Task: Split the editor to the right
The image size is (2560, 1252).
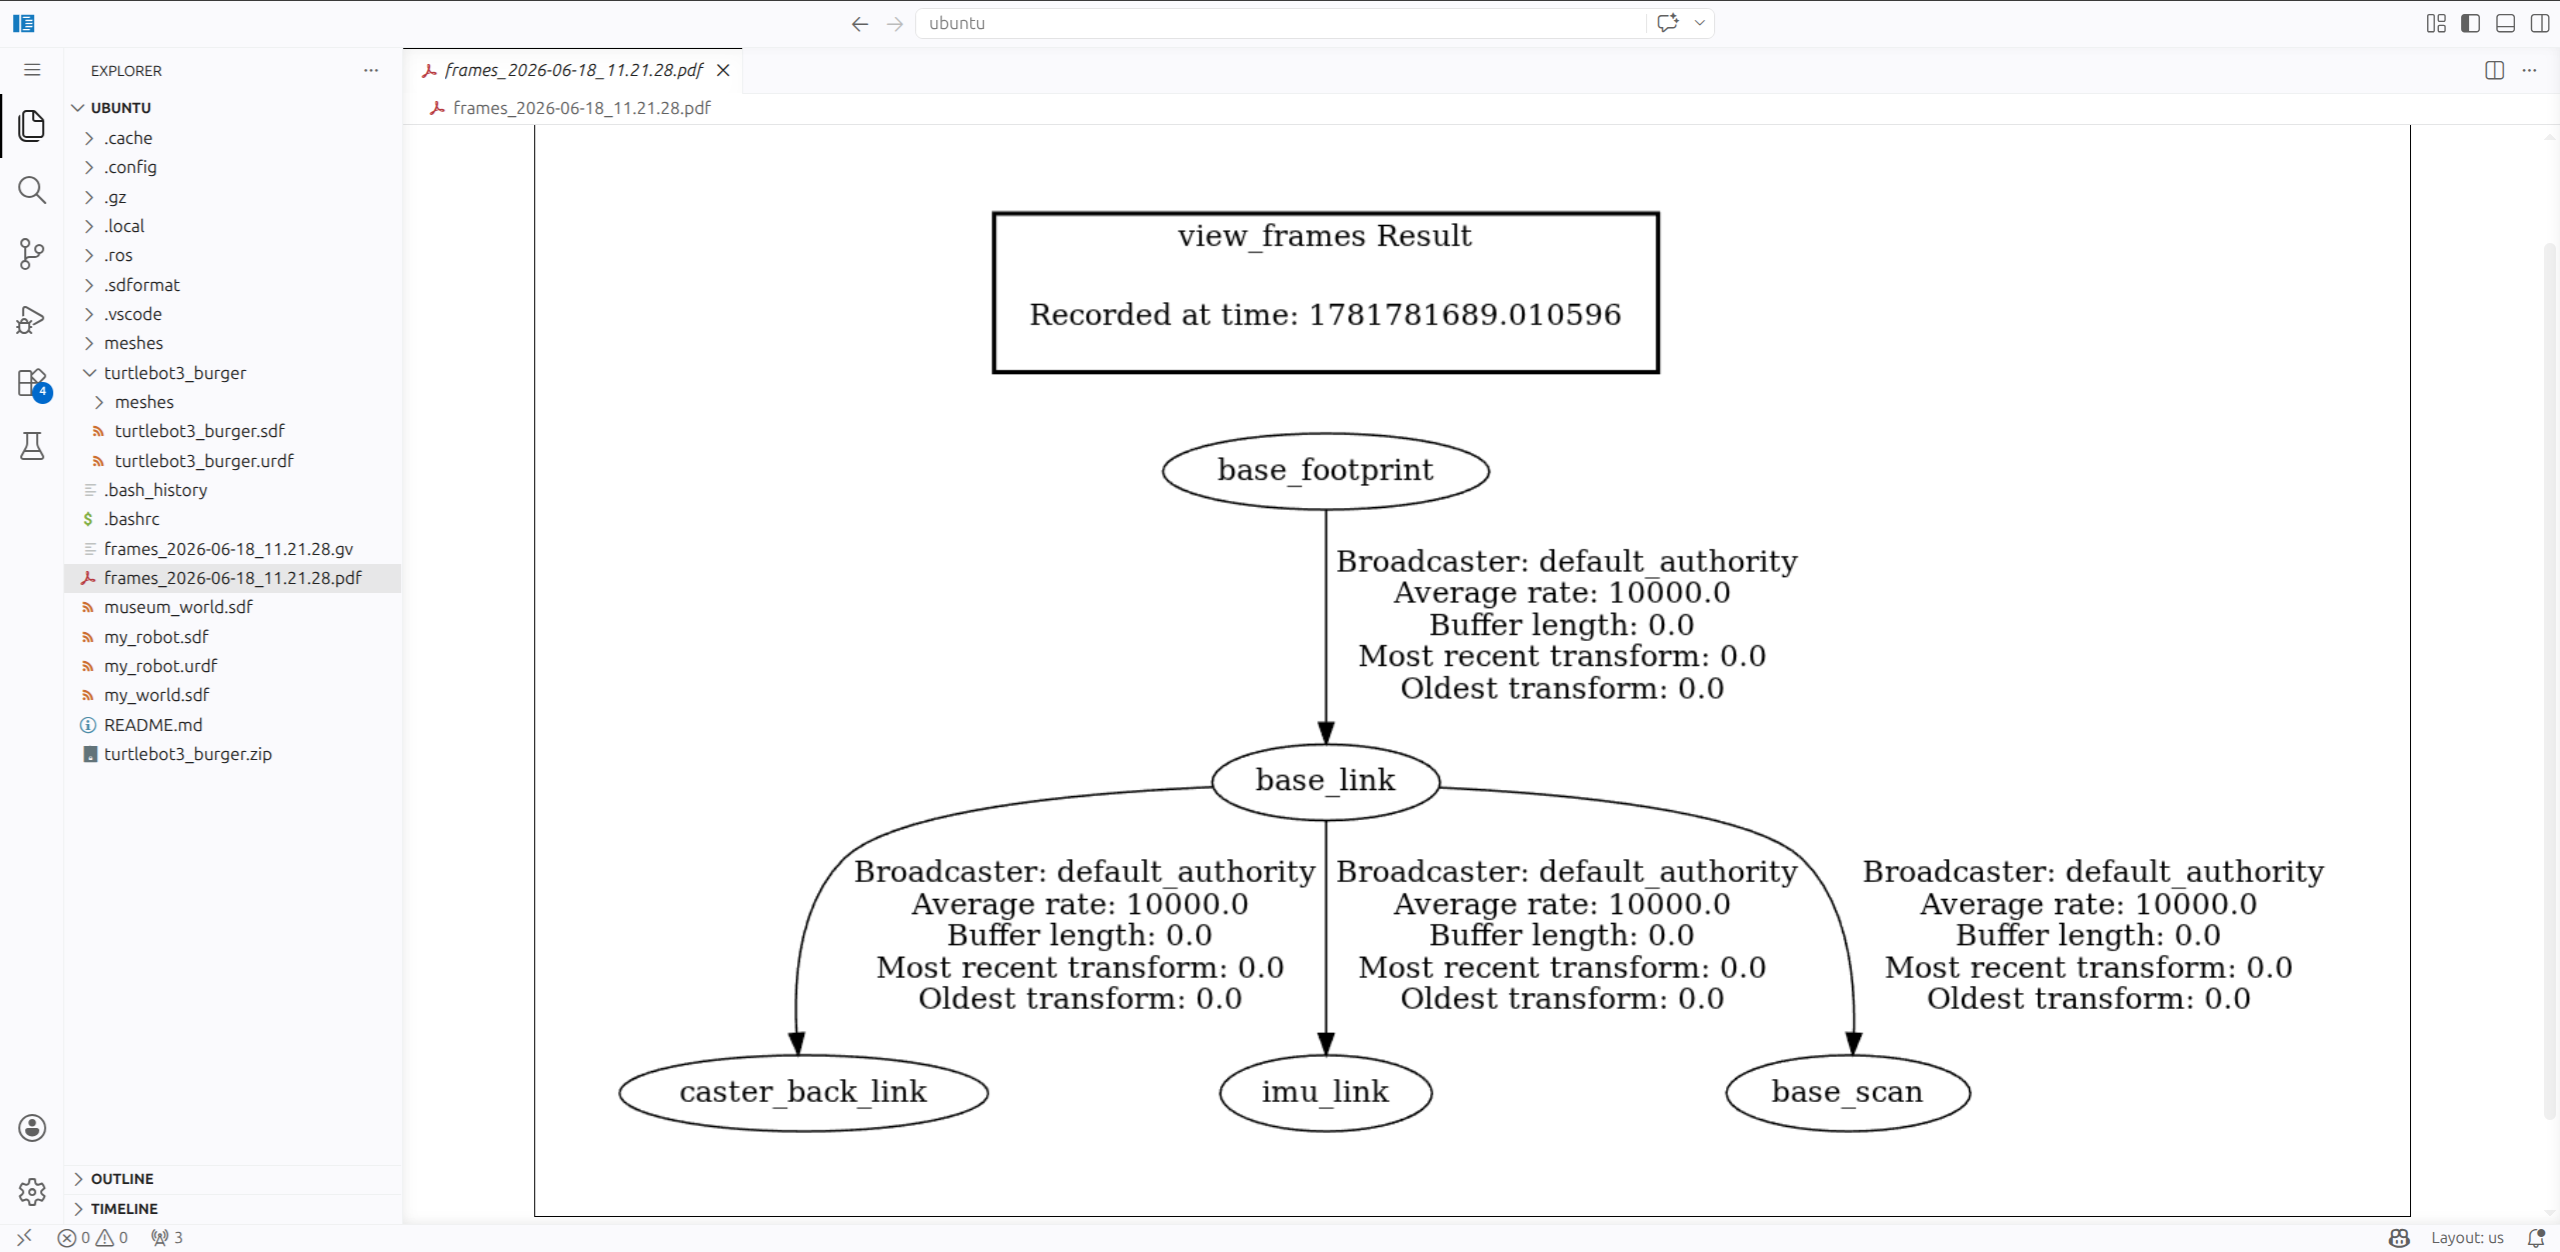Action: tap(2494, 70)
